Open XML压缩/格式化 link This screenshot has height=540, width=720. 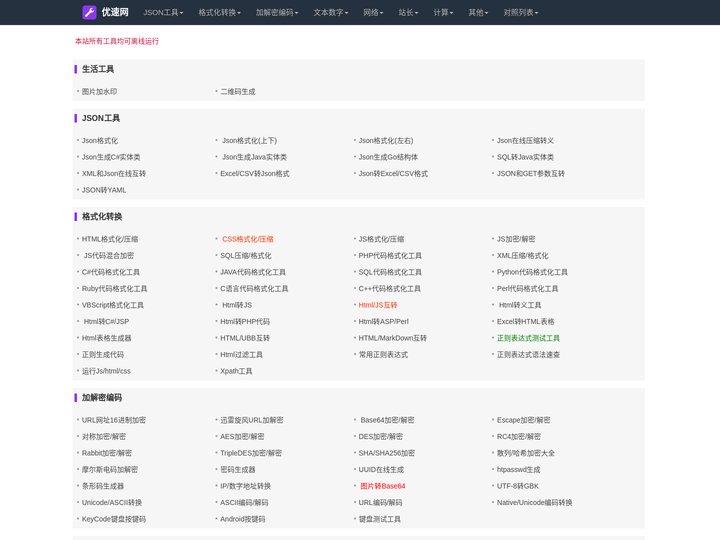pyautogui.click(x=523, y=256)
